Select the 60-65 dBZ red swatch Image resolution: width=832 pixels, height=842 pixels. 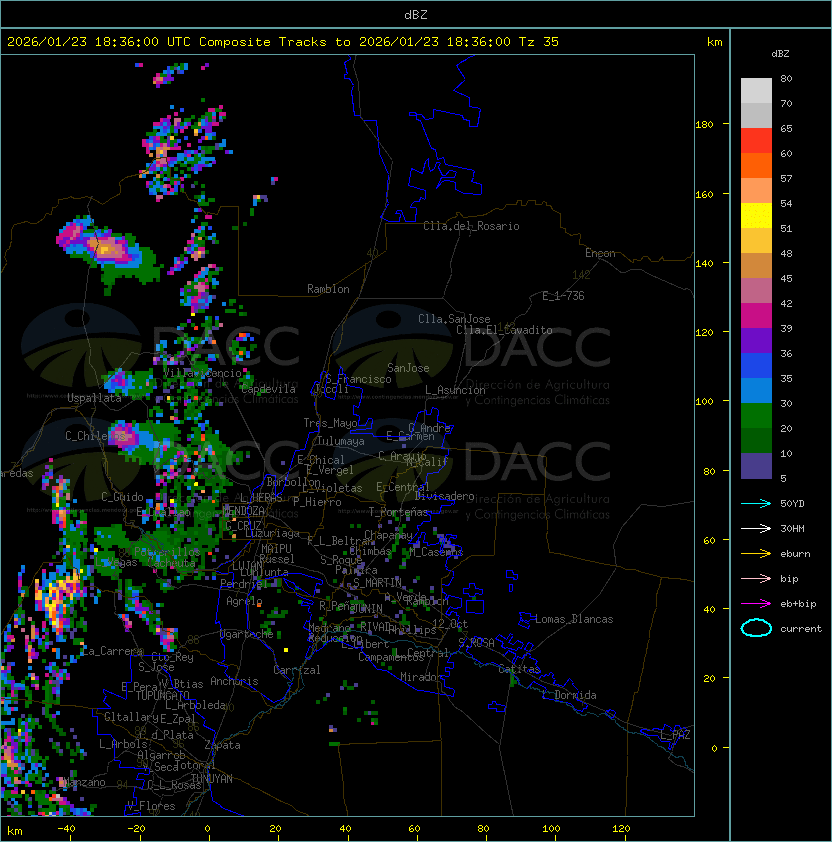click(x=756, y=141)
